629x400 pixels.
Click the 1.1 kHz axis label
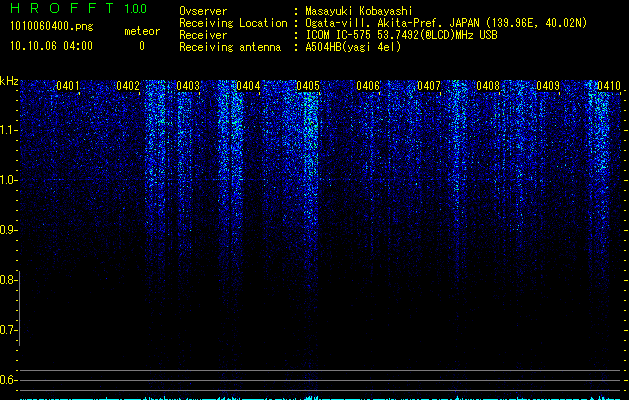9,130
